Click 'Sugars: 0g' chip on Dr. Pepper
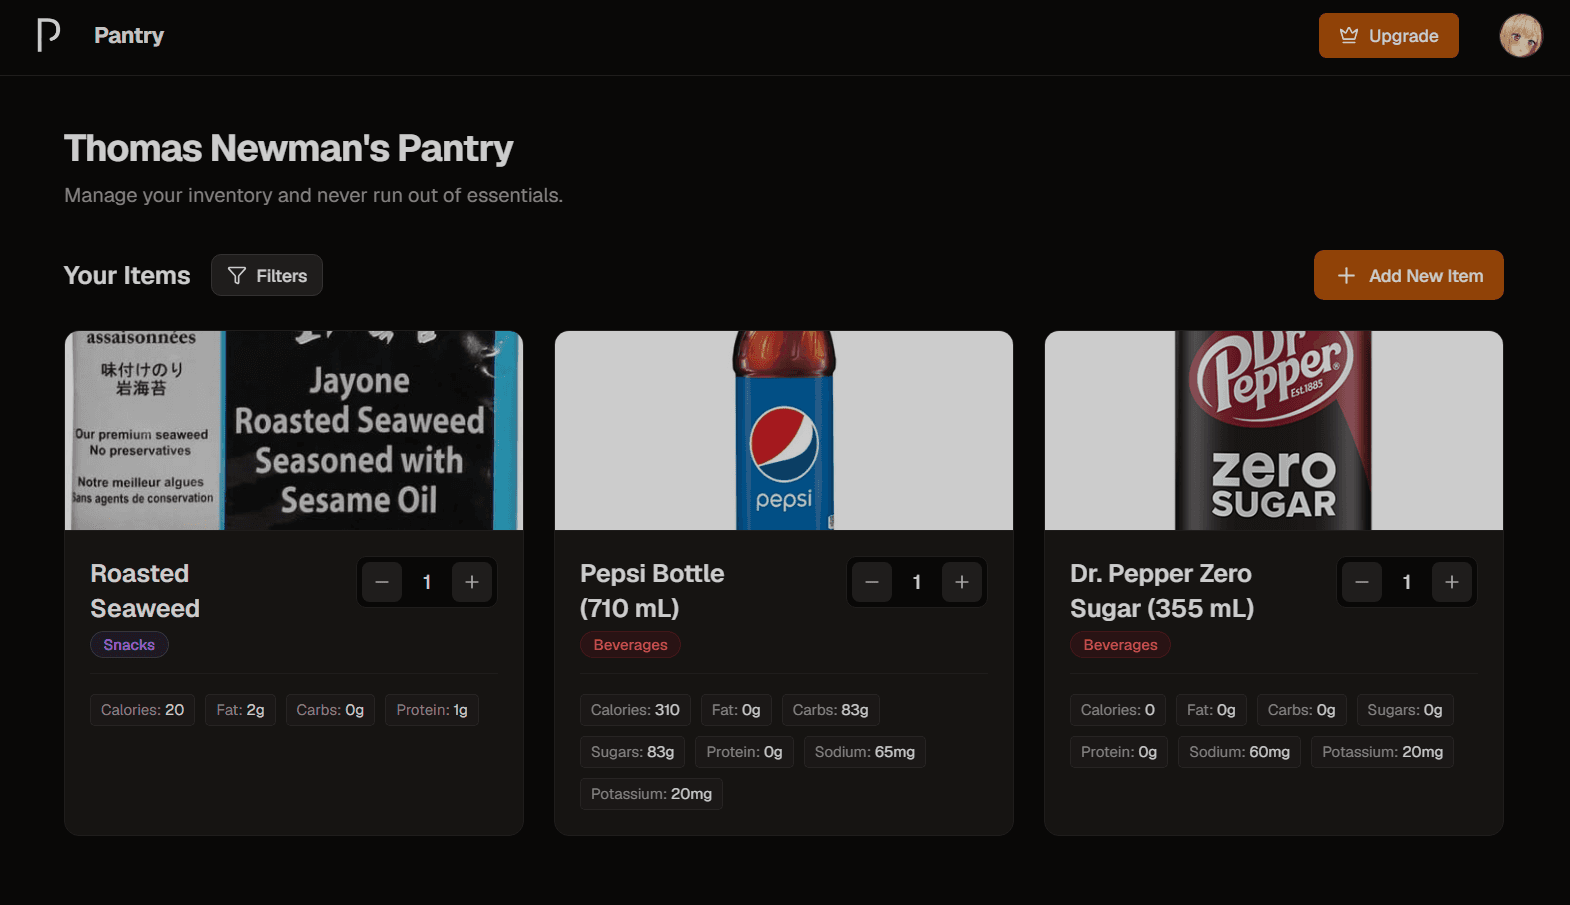This screenshot has height=905, width=1570. (1405, 710)
